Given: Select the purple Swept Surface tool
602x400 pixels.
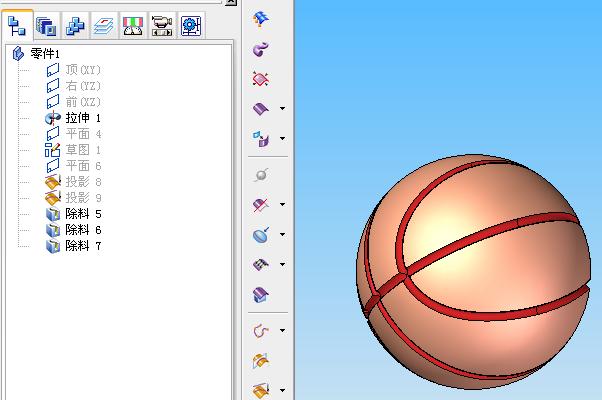Looking at the screenshot, I should [x=261, y=49].
